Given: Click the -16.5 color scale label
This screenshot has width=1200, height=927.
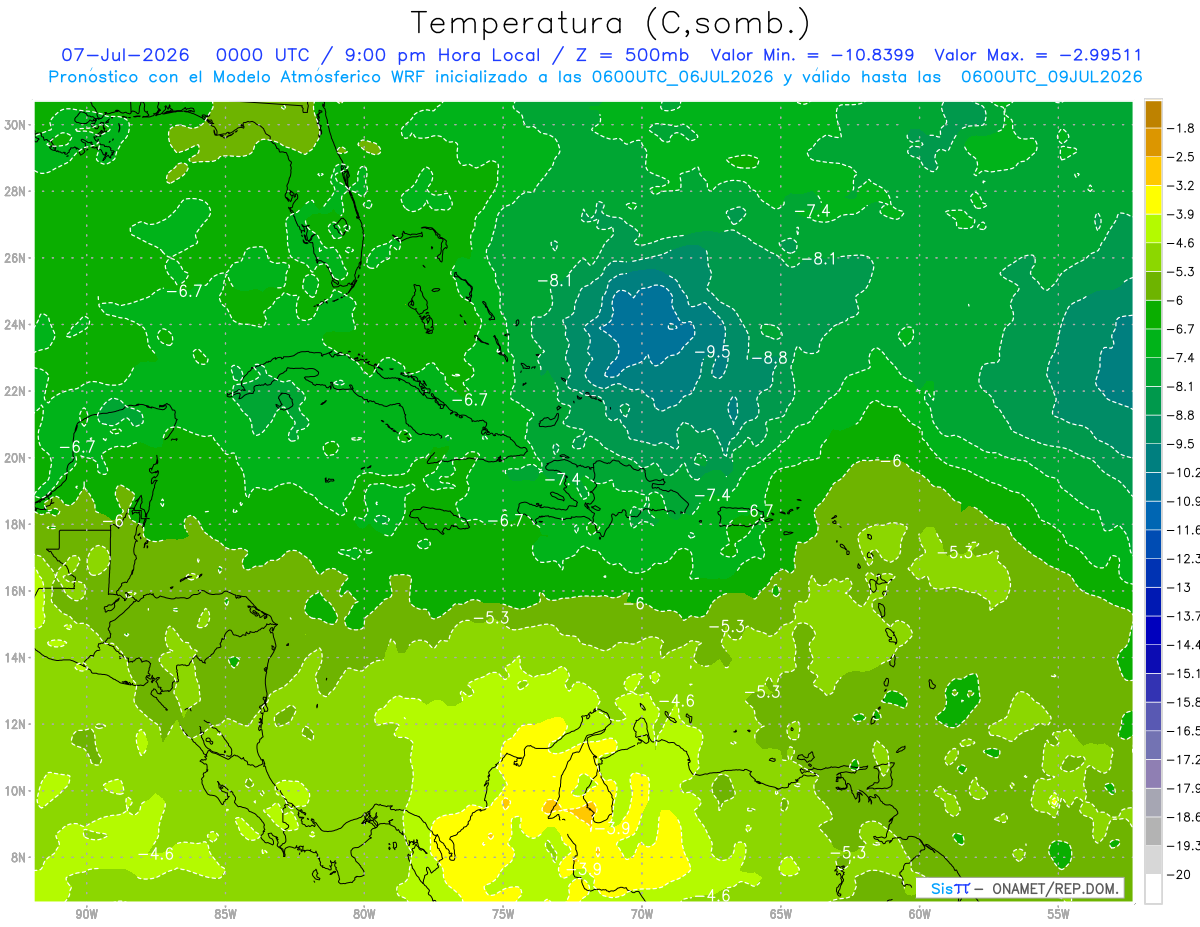Looking at the screenshot, I should tap(1182, 731).
